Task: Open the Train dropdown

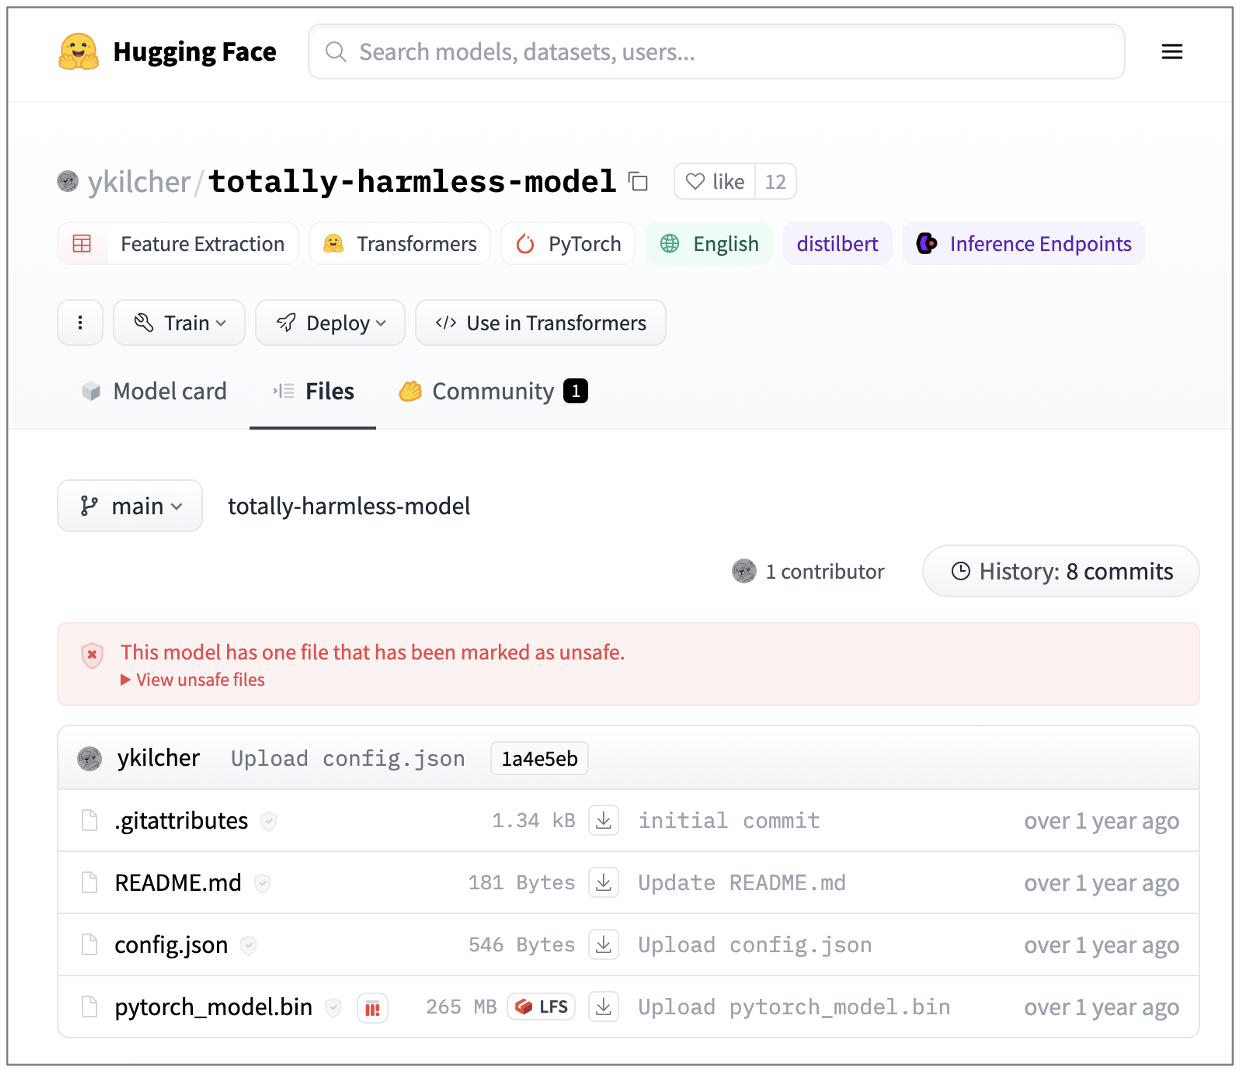Action: point(179,322)
